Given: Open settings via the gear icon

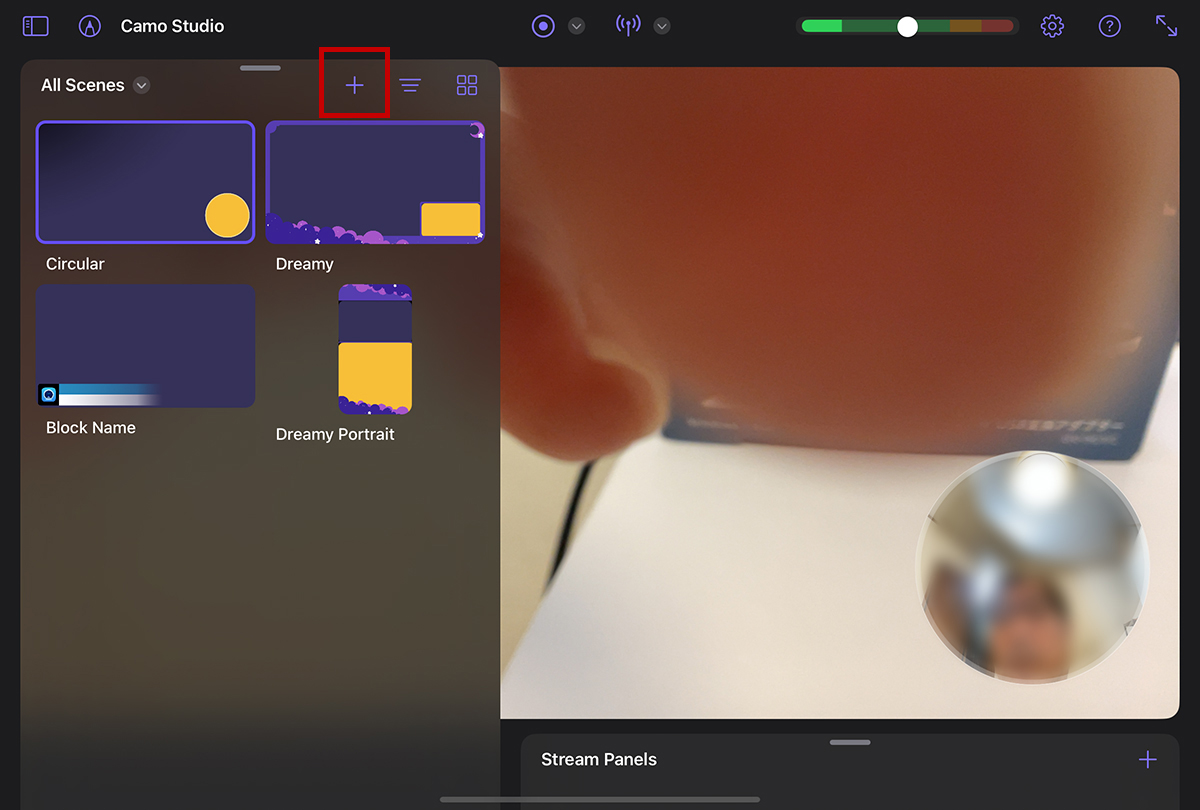Looking at the screenshot, I should click(1052, 26).
